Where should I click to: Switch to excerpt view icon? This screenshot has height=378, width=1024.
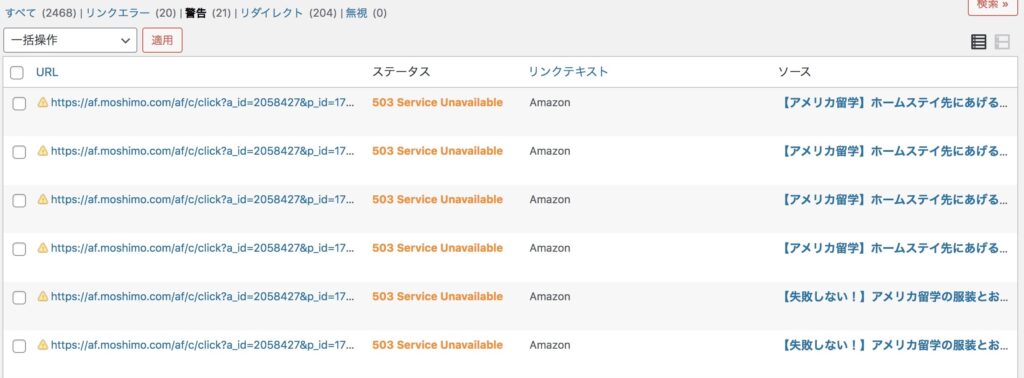click(1002, 42)
